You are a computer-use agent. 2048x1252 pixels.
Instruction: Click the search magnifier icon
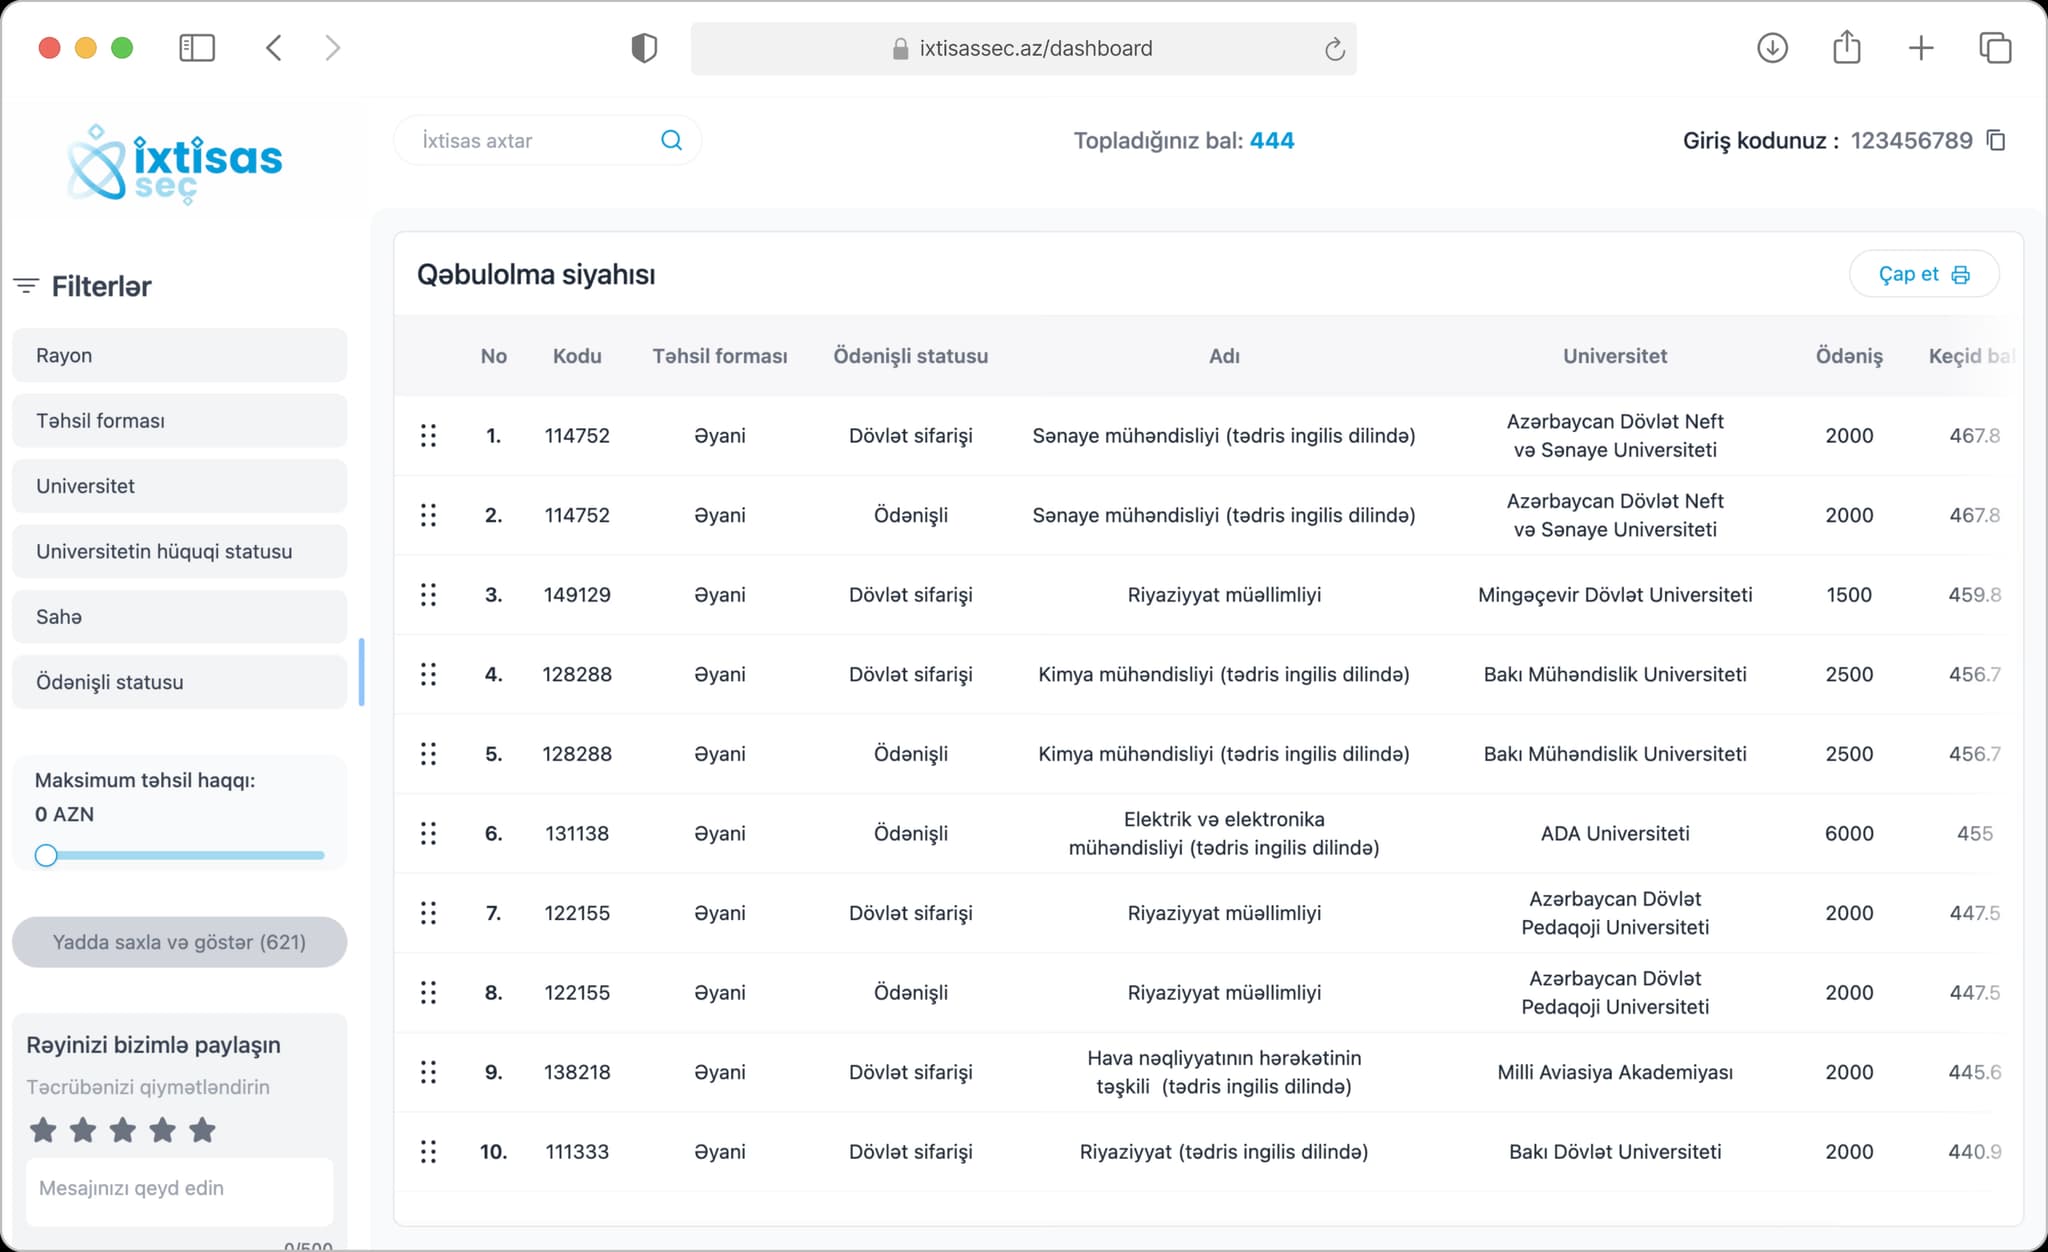tap(671, 140)
